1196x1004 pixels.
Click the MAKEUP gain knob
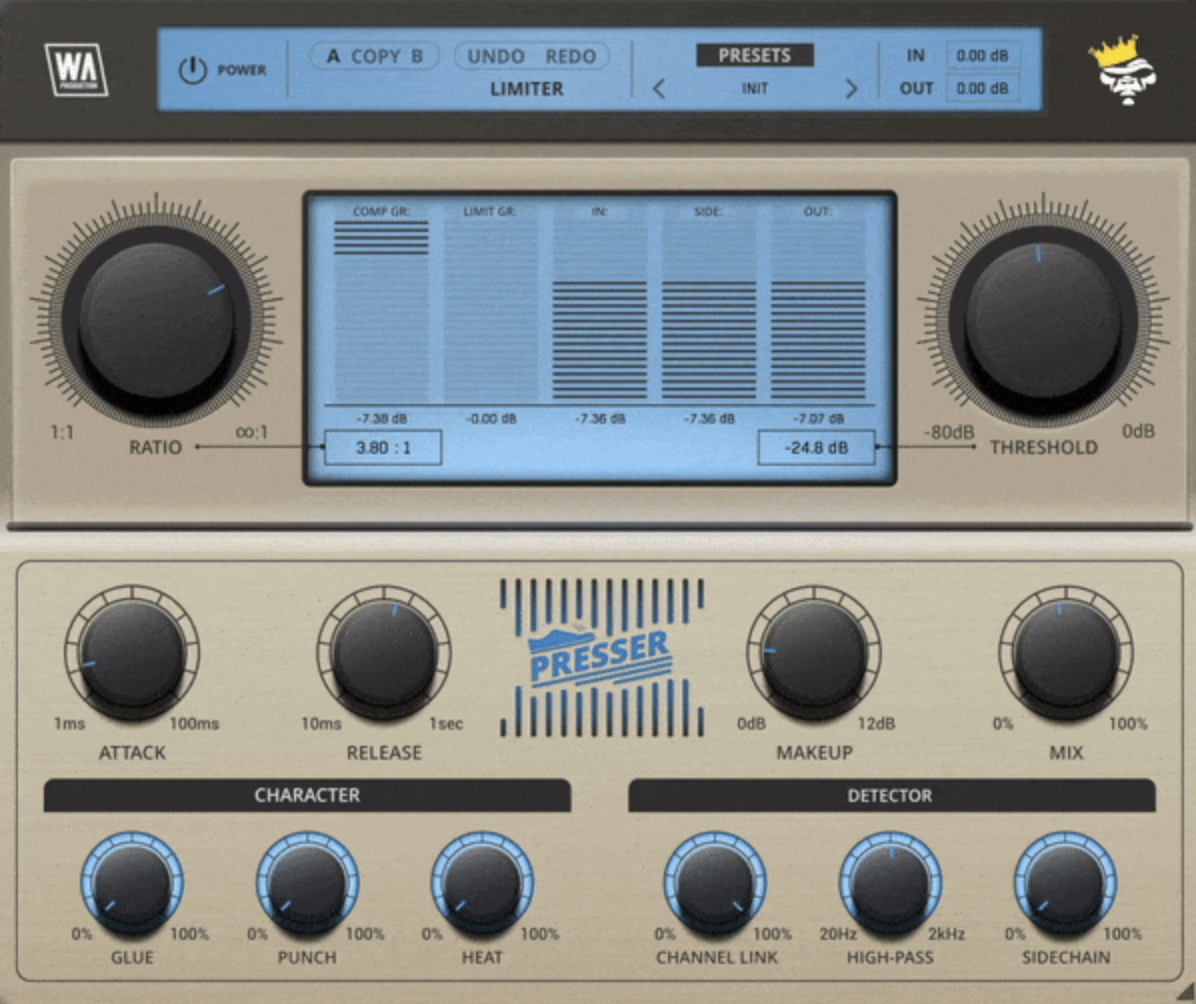(x=814, y=654)
